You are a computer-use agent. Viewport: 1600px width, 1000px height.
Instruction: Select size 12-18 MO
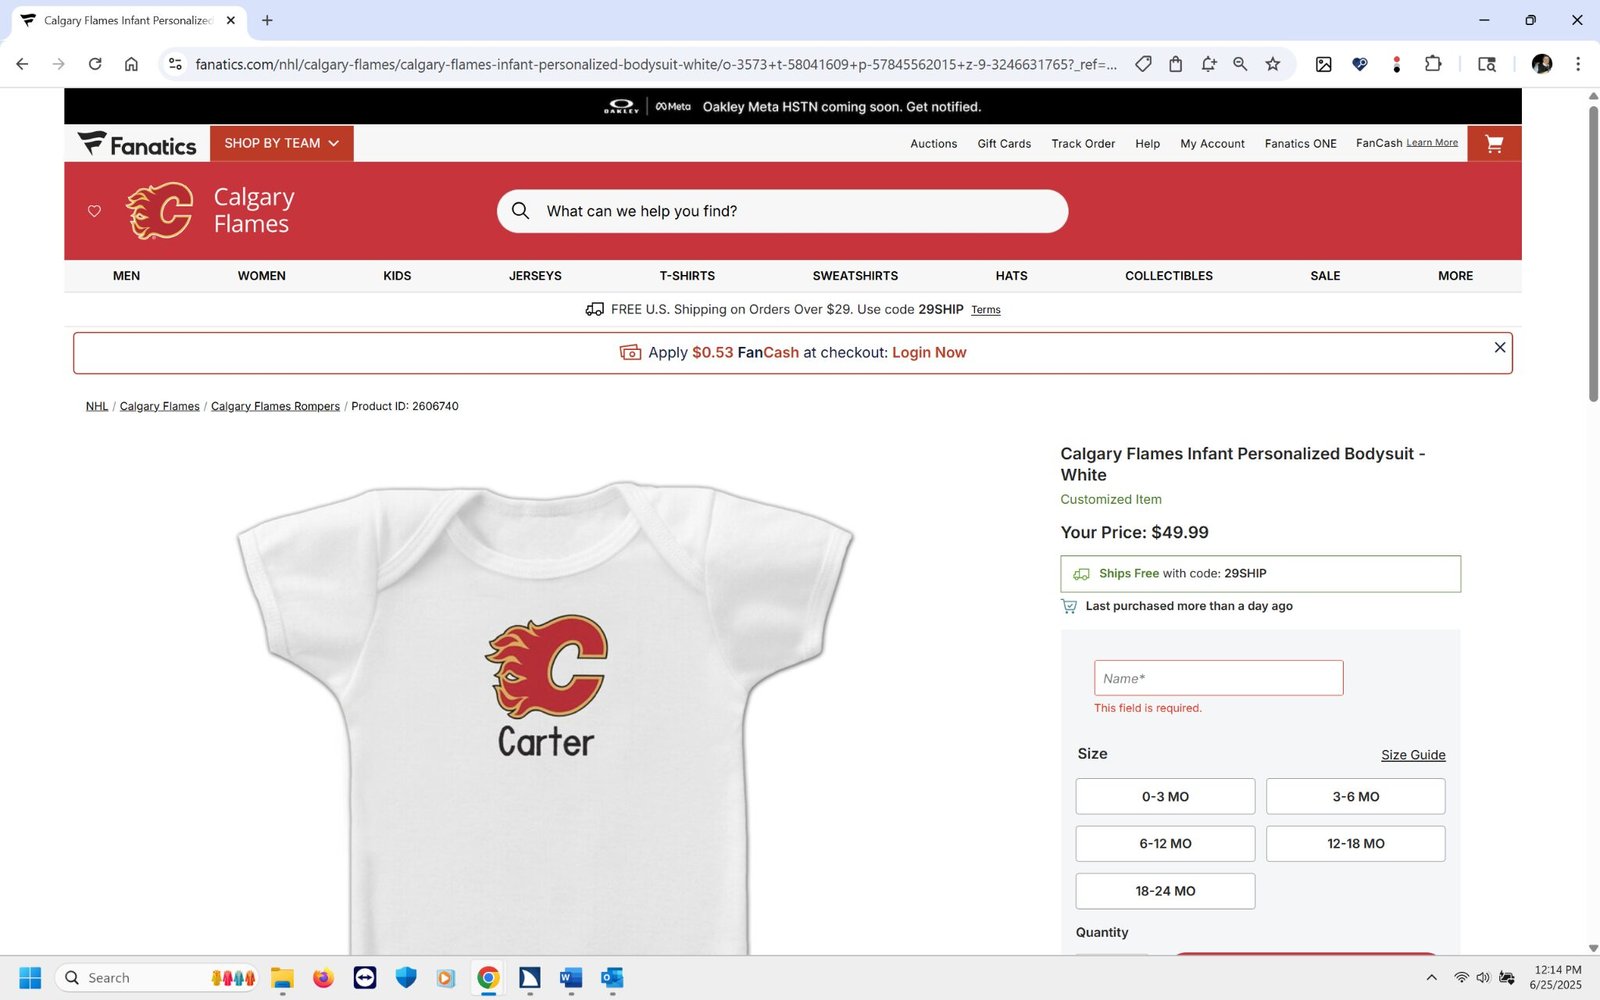[1355, 844]
